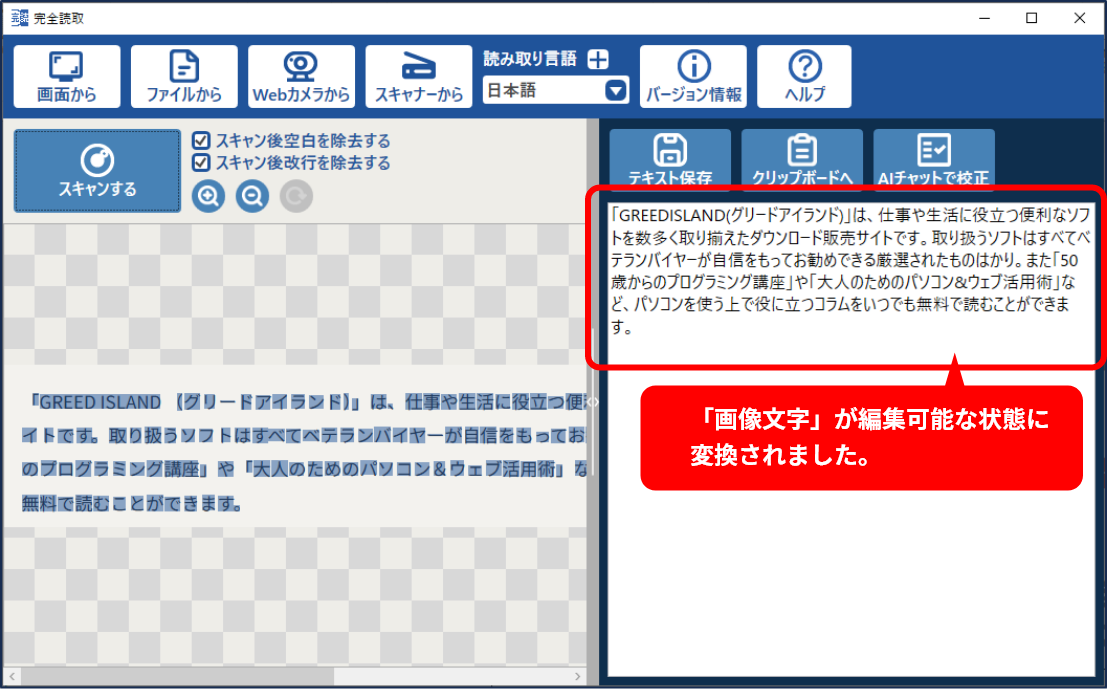Click the 「GREED ISLAND text in image preview
This screenshot has width=1107, height=689.
tap(95, 402)
